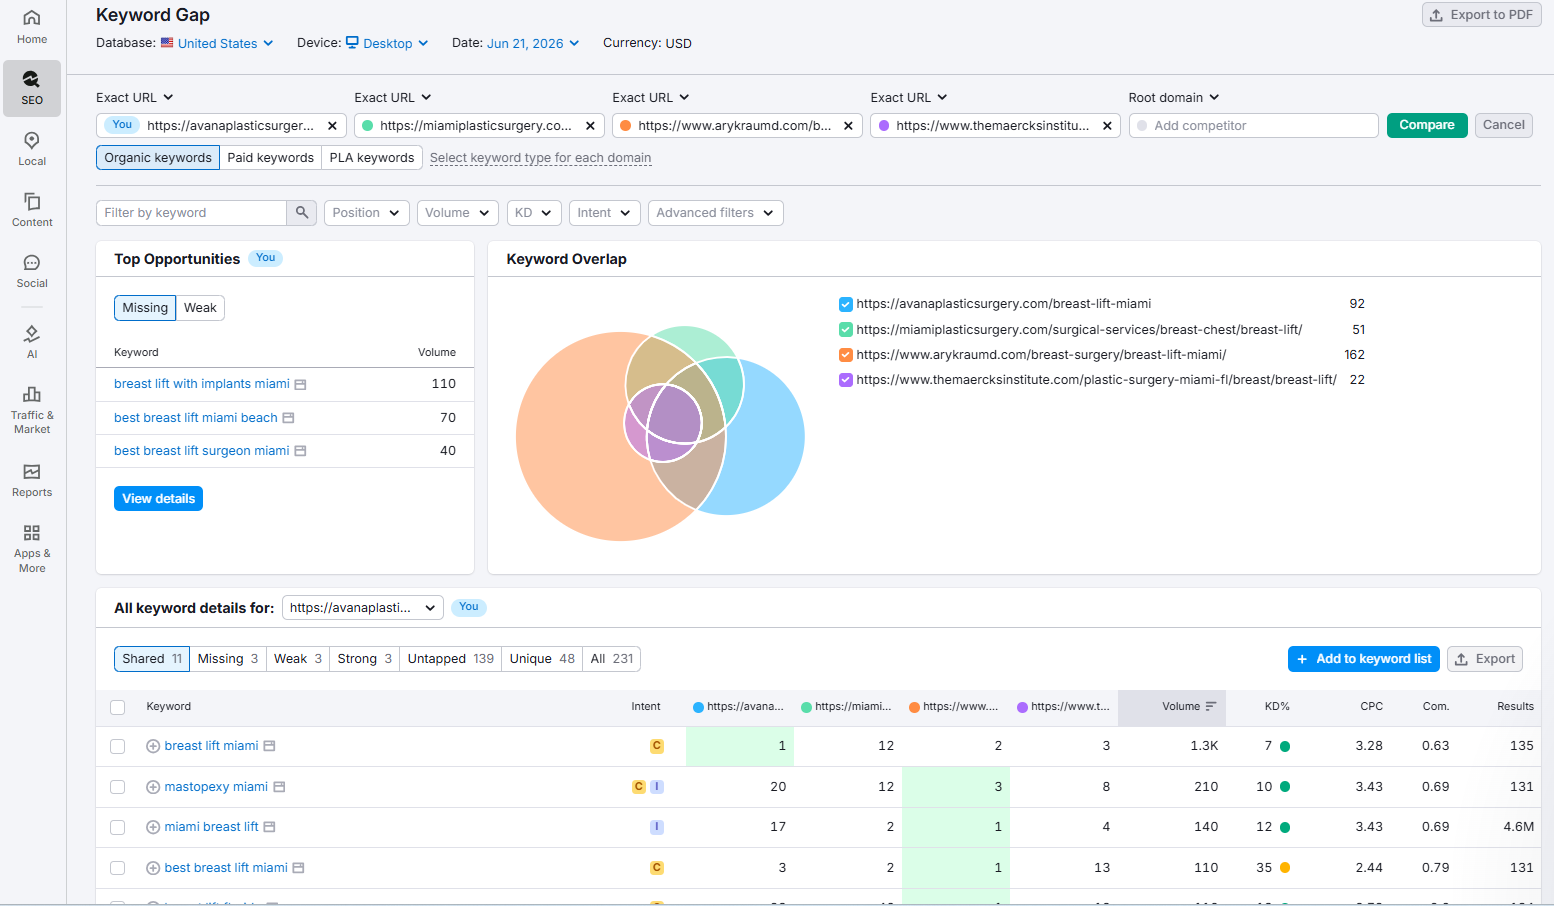Open the Intent filter dropdown
This screenshot has width=1554, height=906.
[x=604, y=213]
